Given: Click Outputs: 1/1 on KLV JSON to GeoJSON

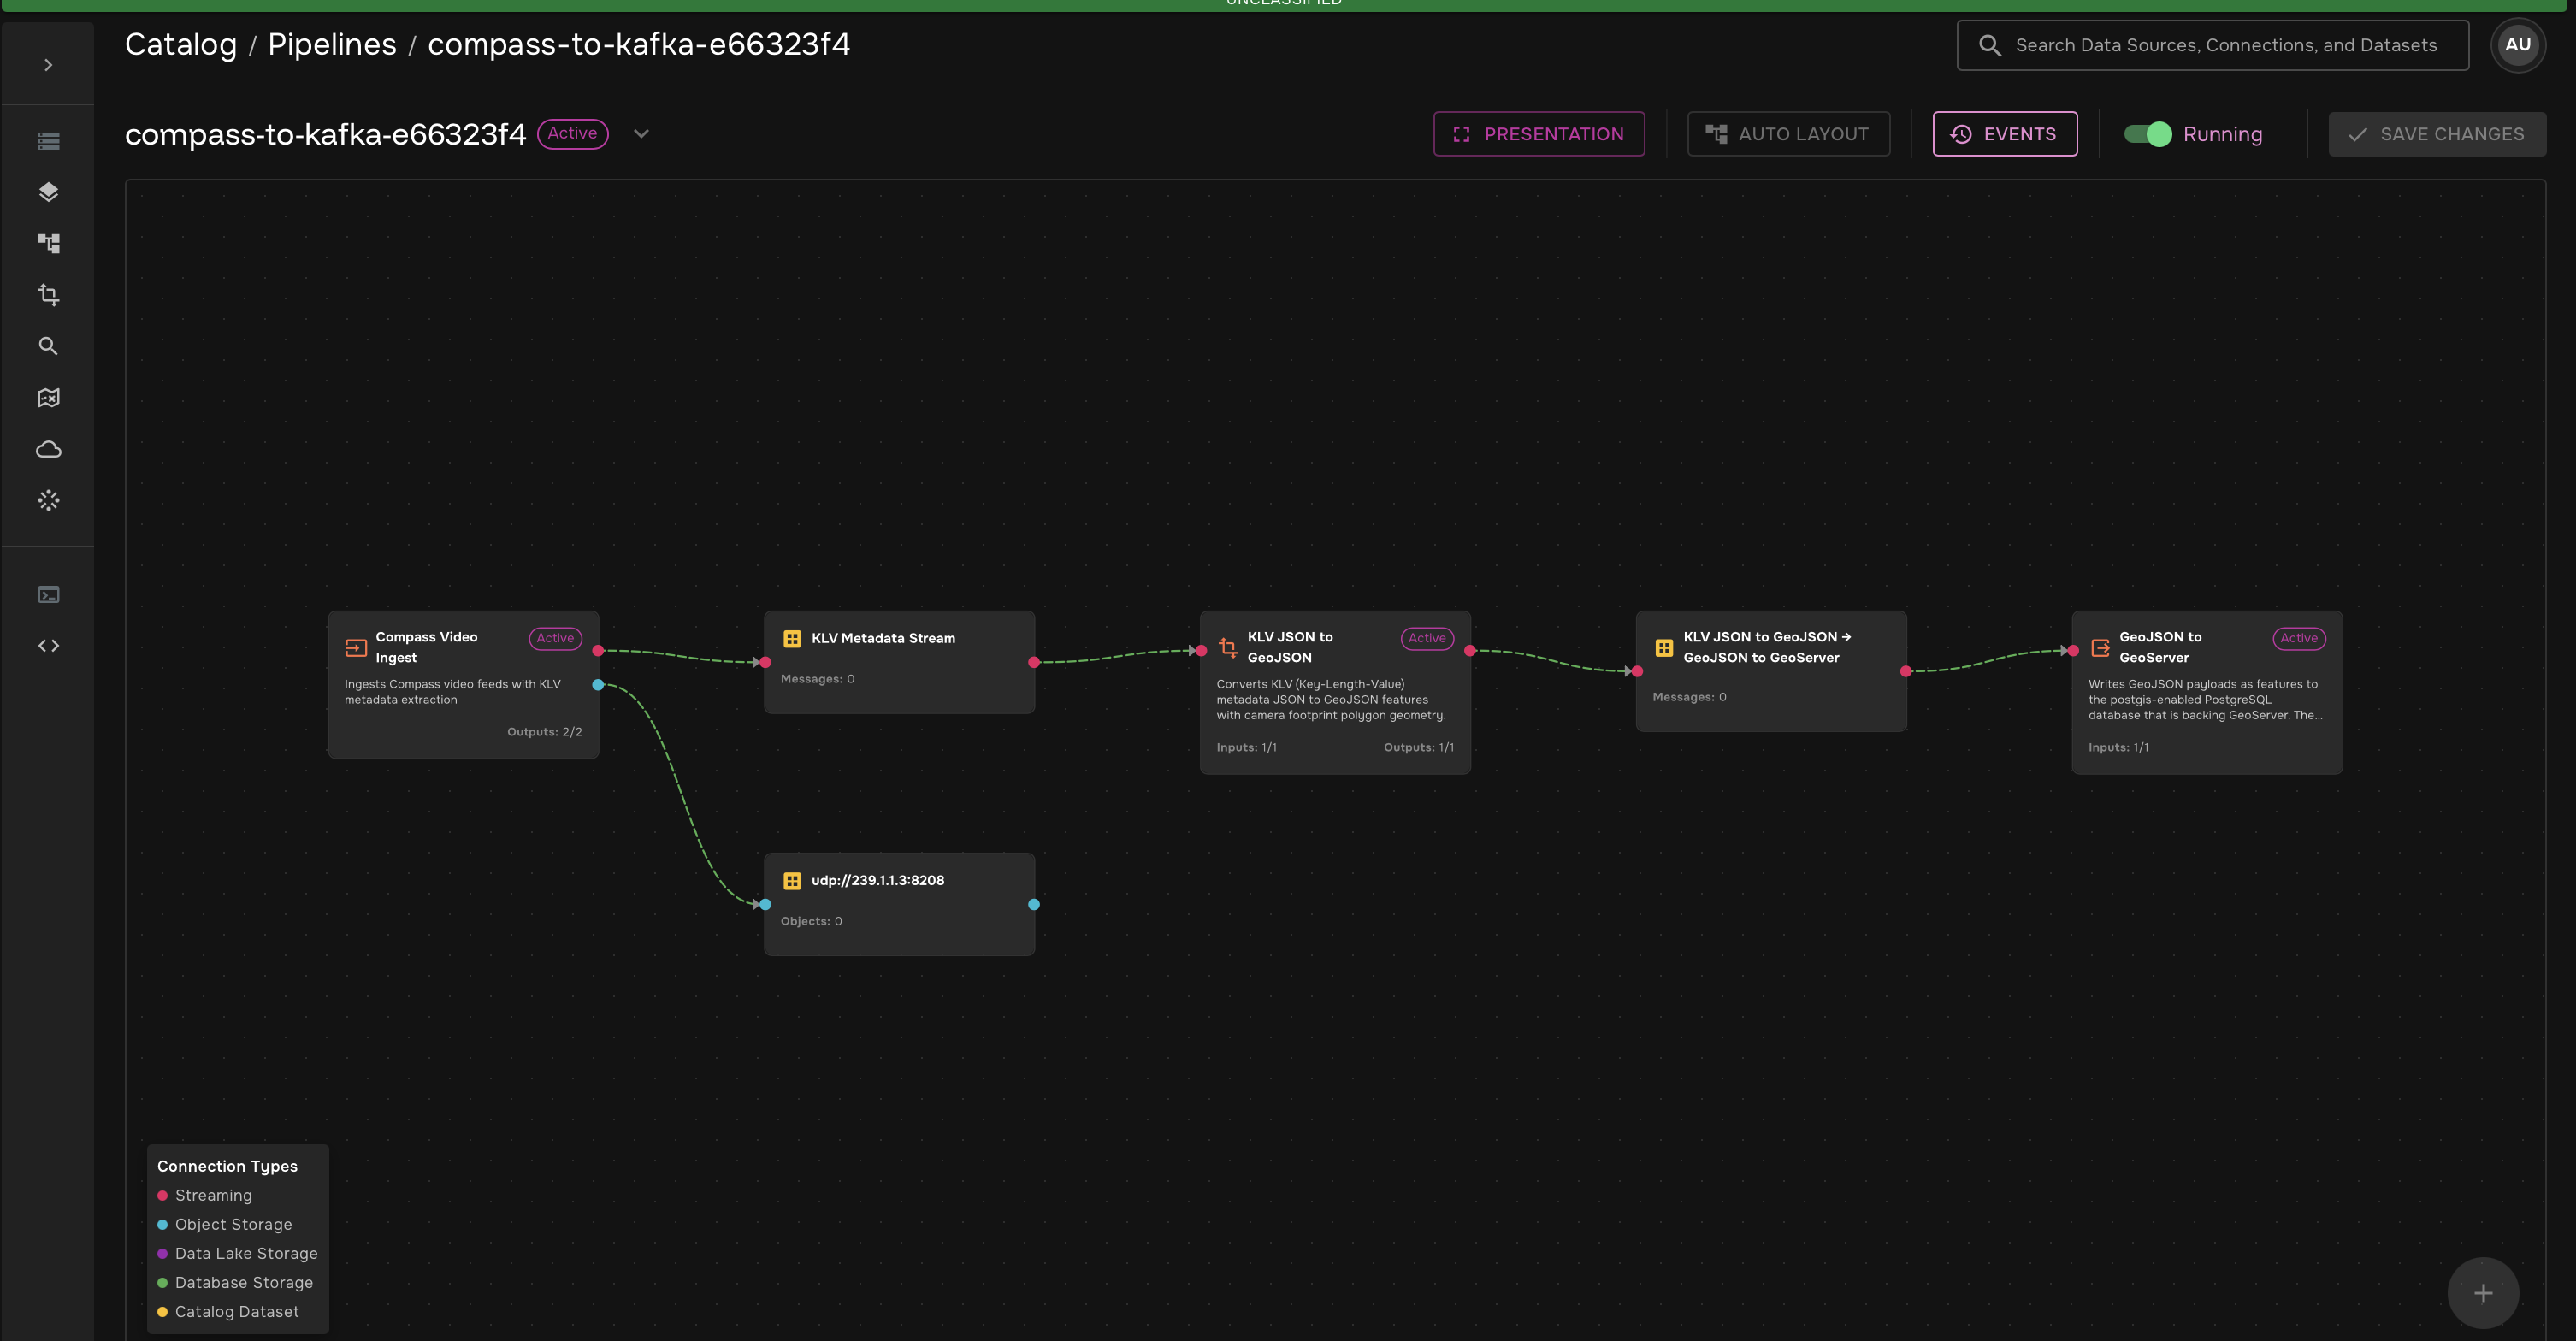Looking at the screenshot, I should pos(1418,748).
